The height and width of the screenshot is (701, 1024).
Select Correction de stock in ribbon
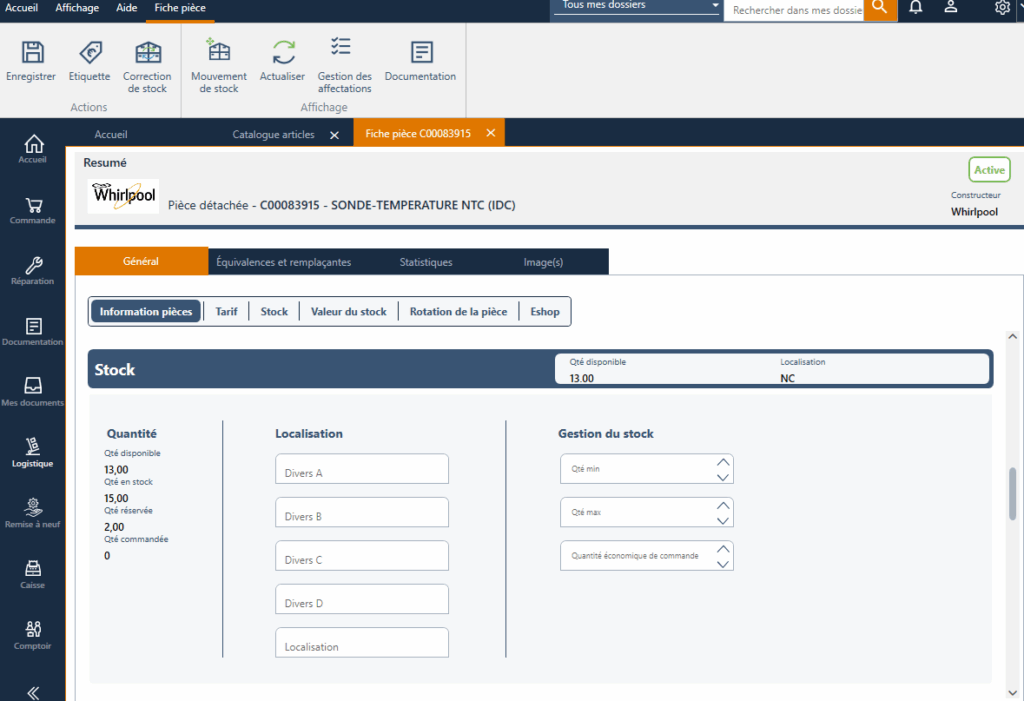[147, 54]
